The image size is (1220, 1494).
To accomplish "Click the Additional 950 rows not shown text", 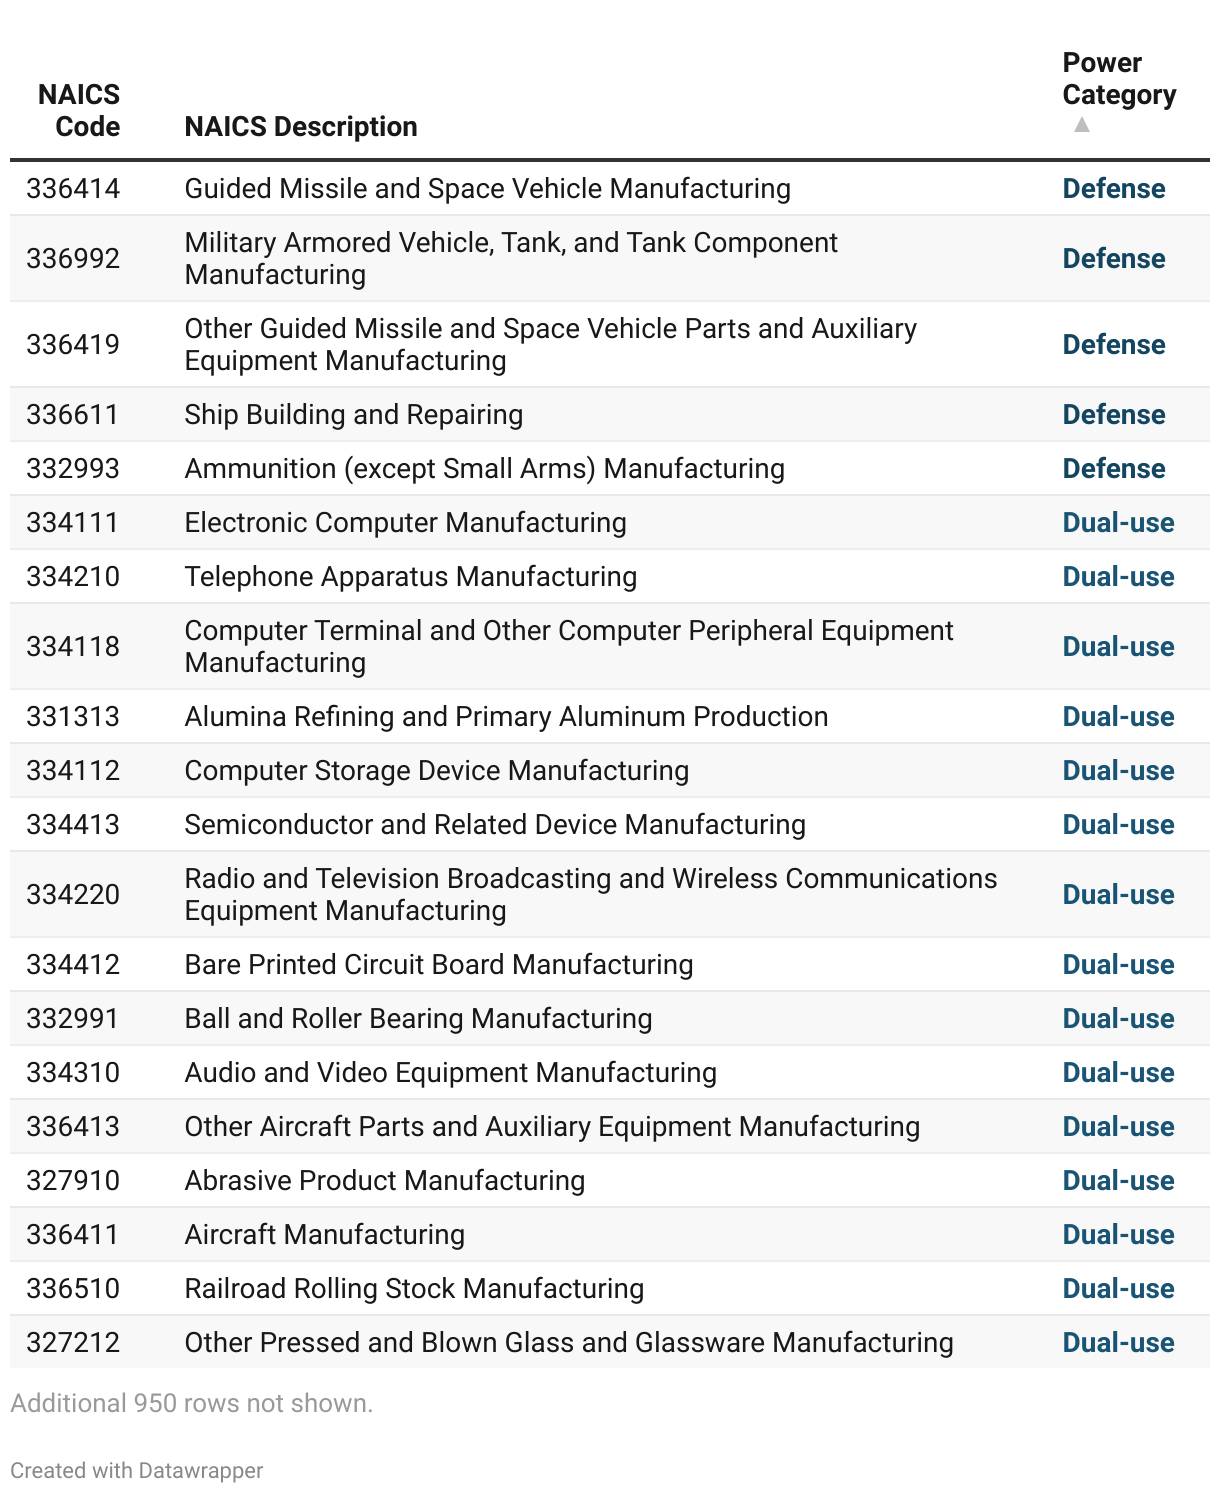I will [x=191, y=1403].
